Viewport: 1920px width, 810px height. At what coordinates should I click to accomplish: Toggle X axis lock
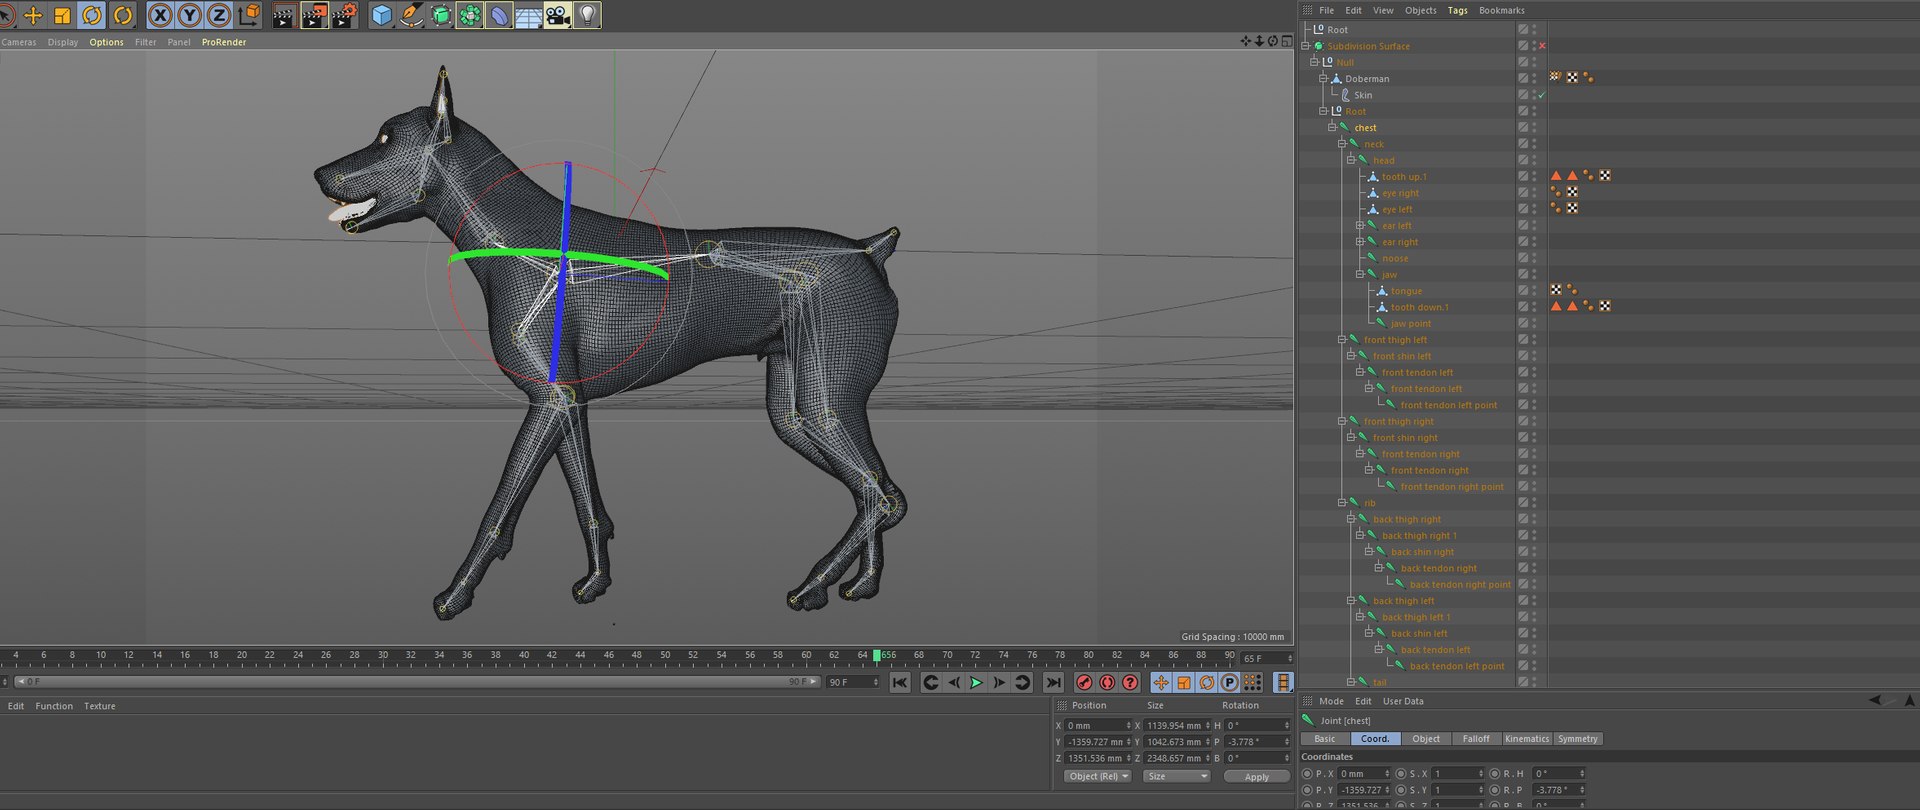pyautogui.click(x=160, y=14)
